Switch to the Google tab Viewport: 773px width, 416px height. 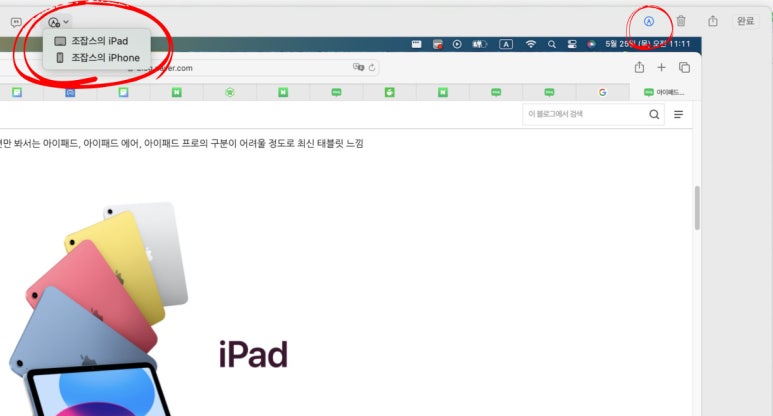(x=602, y=92)
